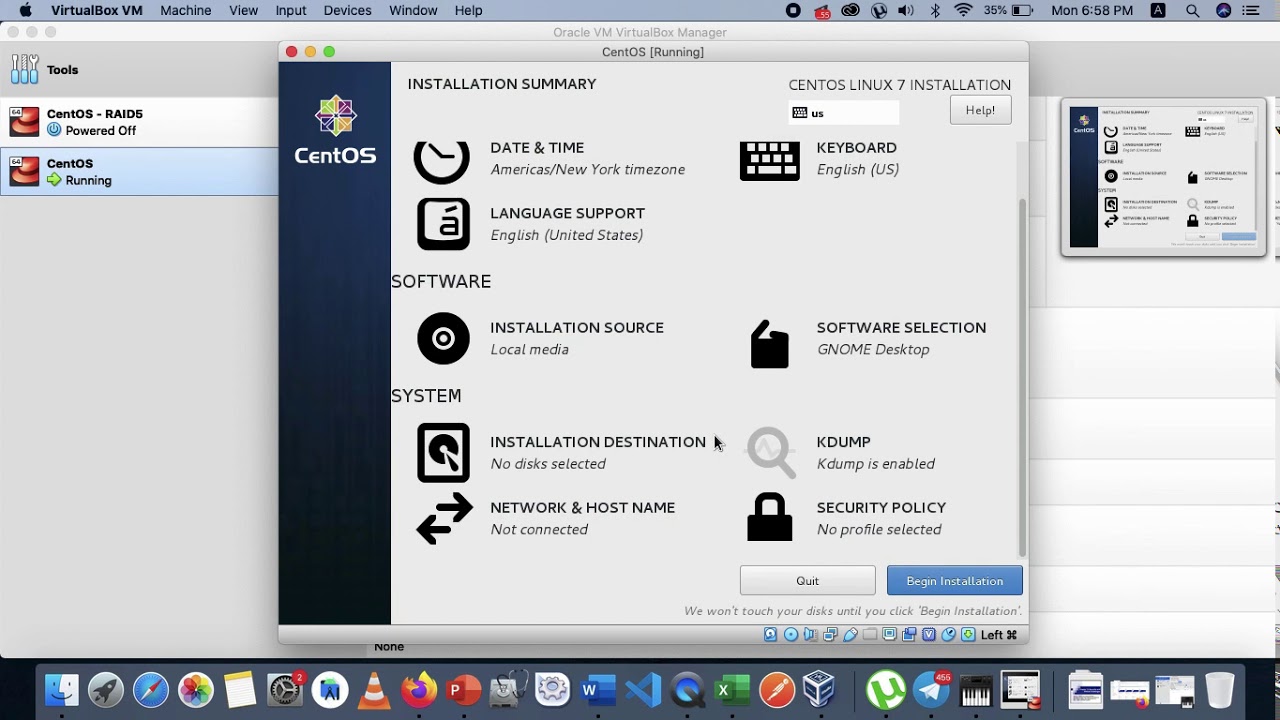Viewport: 1280px width, 720px height.
Task: Click the Creative Cloud menu bar icon
Action: [x=850, y=10]
